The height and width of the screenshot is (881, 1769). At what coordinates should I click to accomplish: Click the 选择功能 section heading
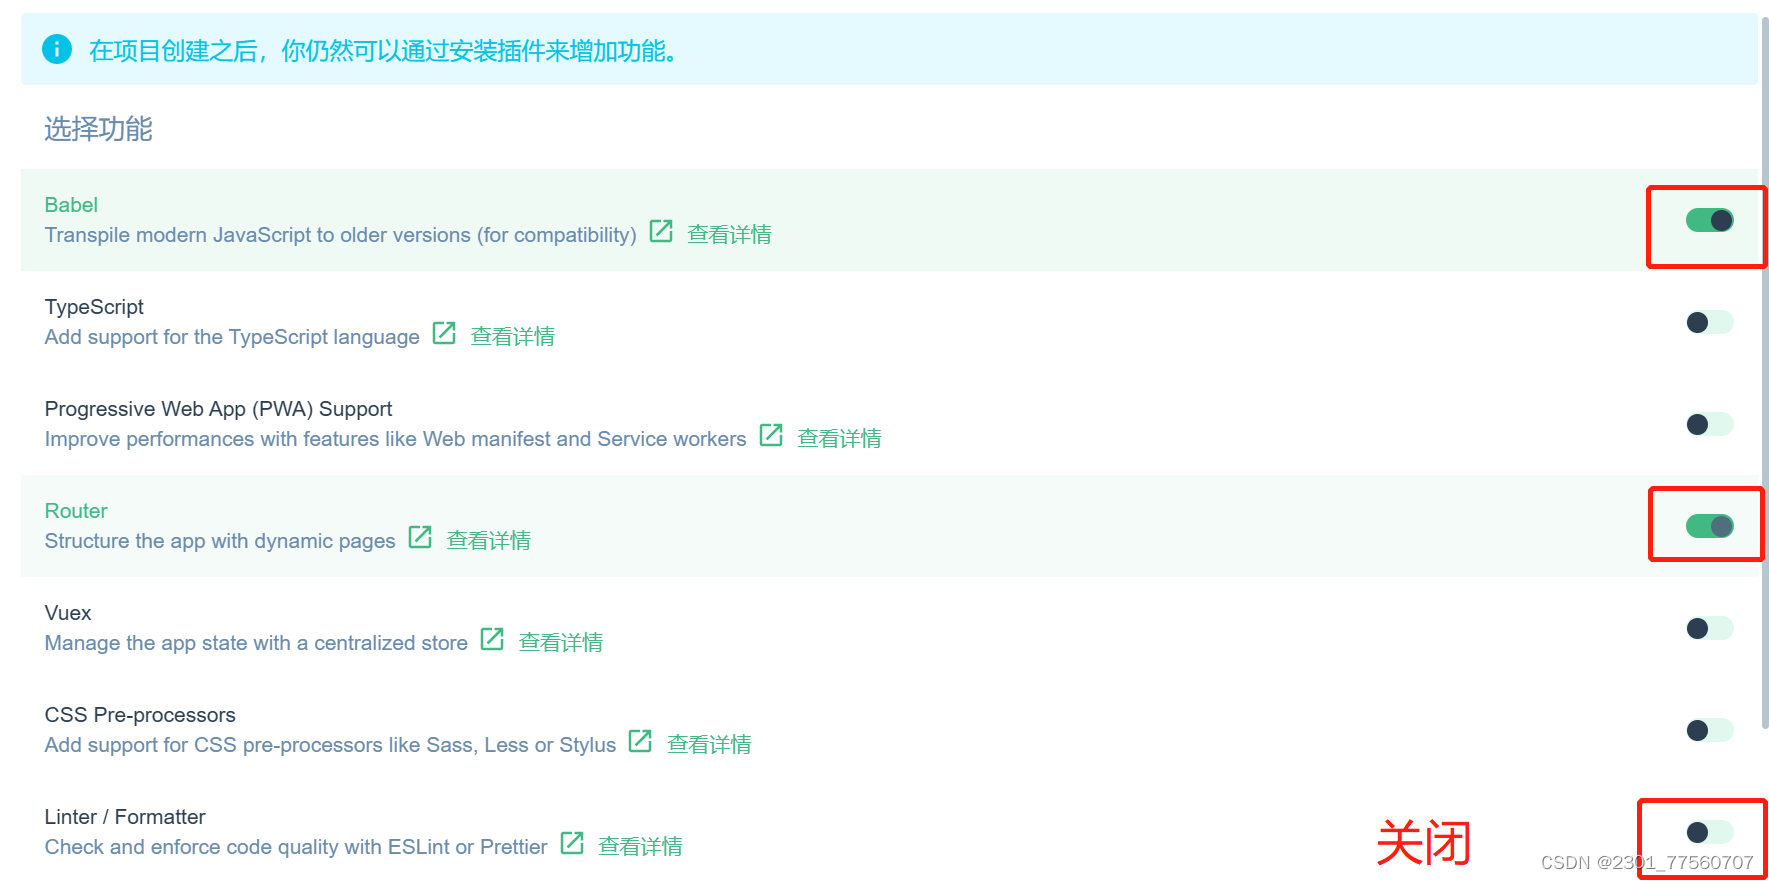pos(98,129)
